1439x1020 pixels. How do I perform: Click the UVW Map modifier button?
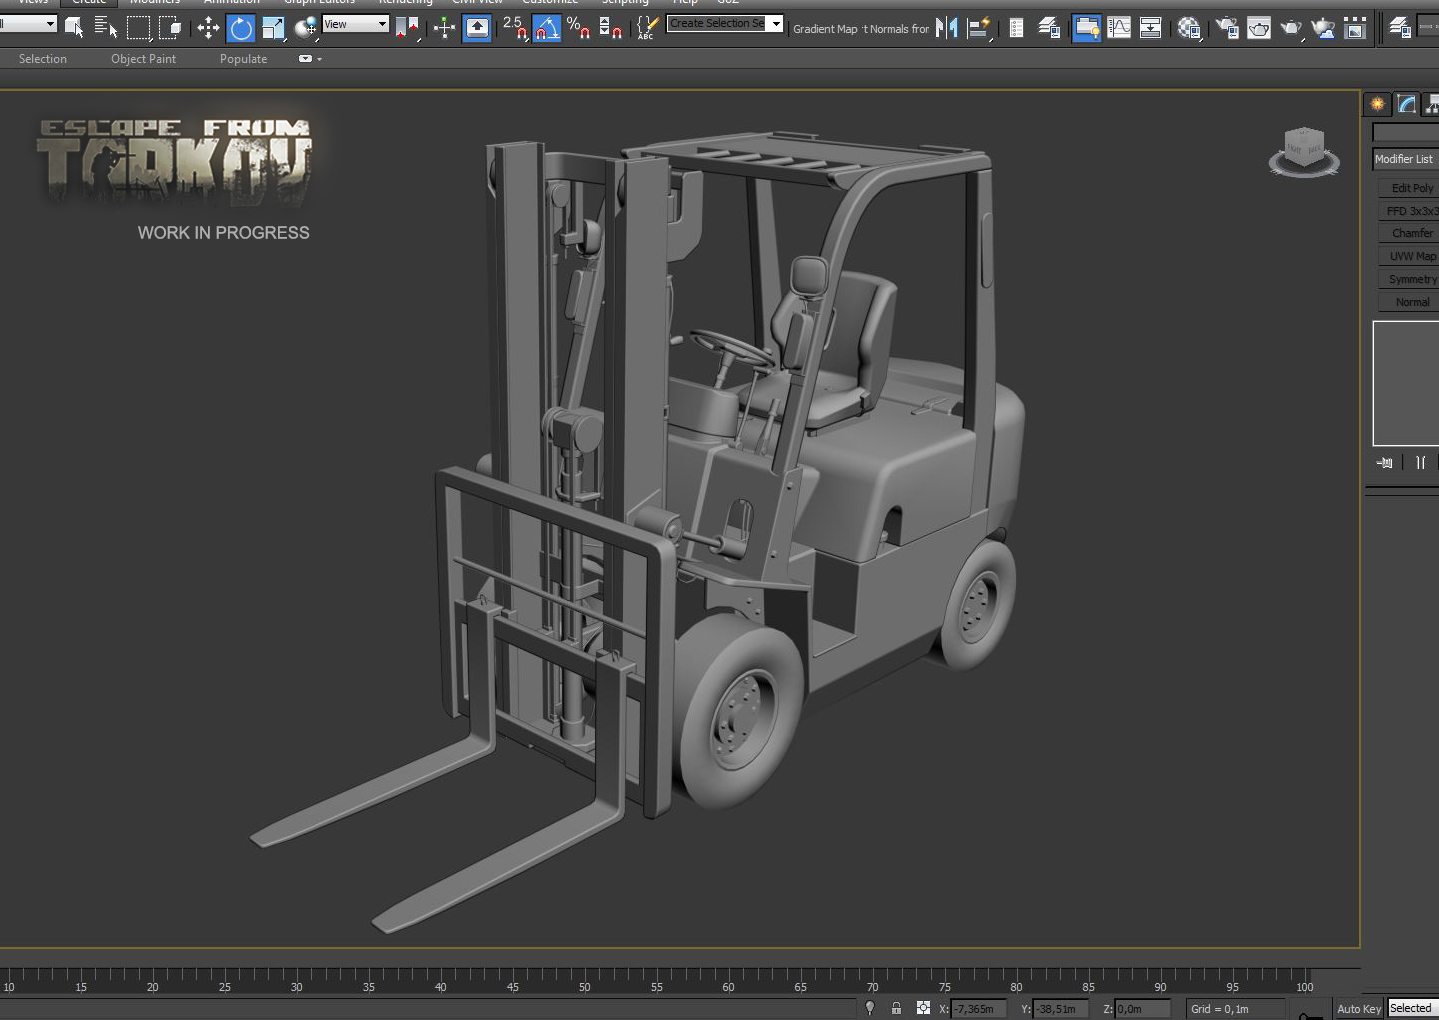1411,256
